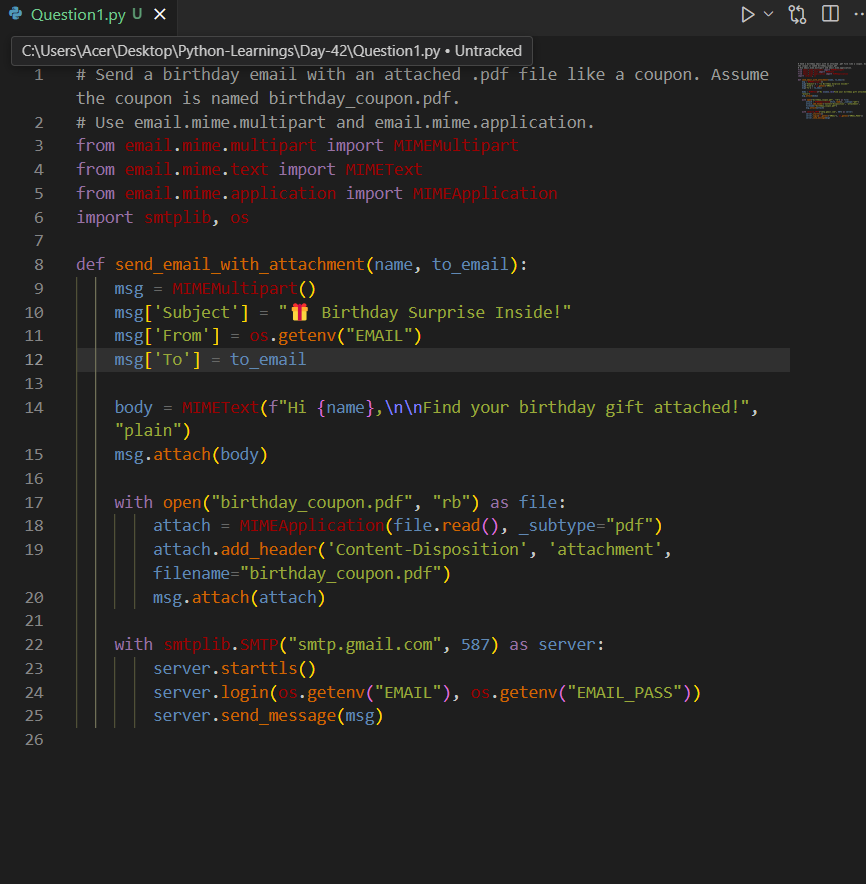Click msg.attach(attach) on line 20
This screenshot has height=884, width=866.
click(x=238, y=598)
